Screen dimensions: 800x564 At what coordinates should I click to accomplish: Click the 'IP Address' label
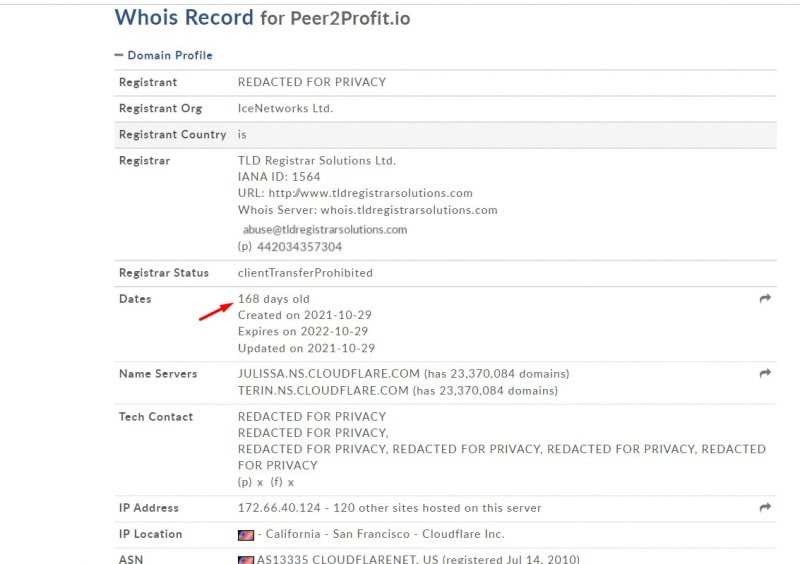click(149, 508)
